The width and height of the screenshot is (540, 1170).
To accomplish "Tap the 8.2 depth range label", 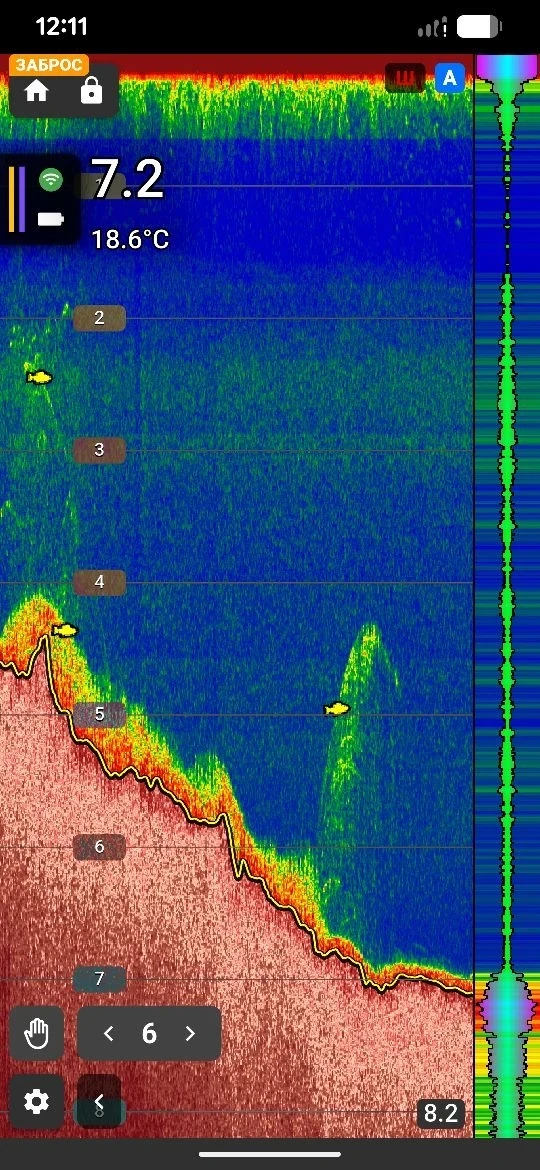I will coord(440,1113).
